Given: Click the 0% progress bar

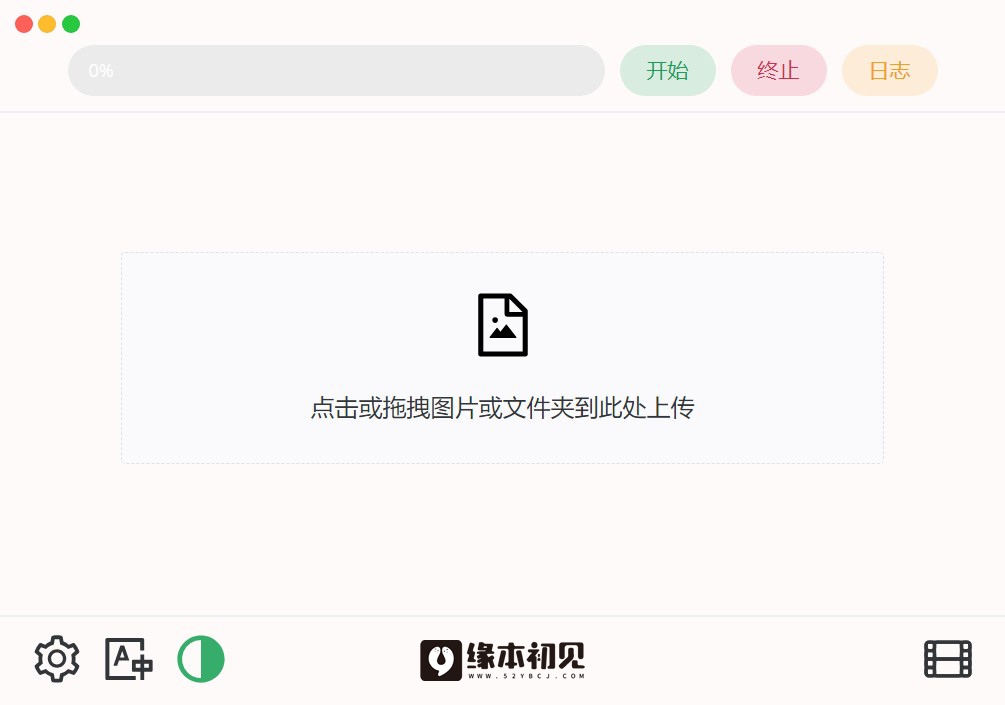Looking at the screenshot, I should [x=336, y=70].
